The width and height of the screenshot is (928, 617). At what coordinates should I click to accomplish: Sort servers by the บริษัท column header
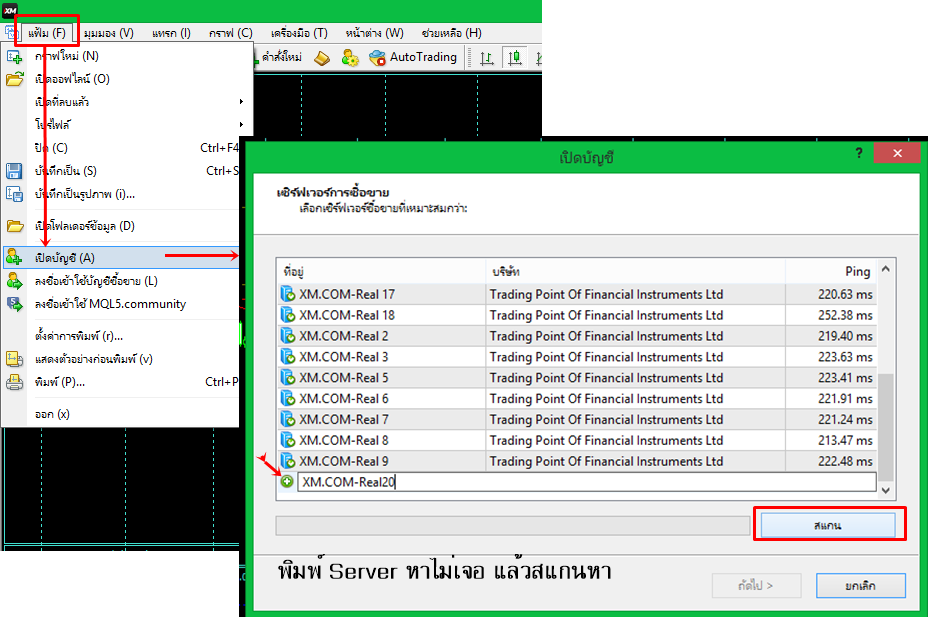coord(635,272)
